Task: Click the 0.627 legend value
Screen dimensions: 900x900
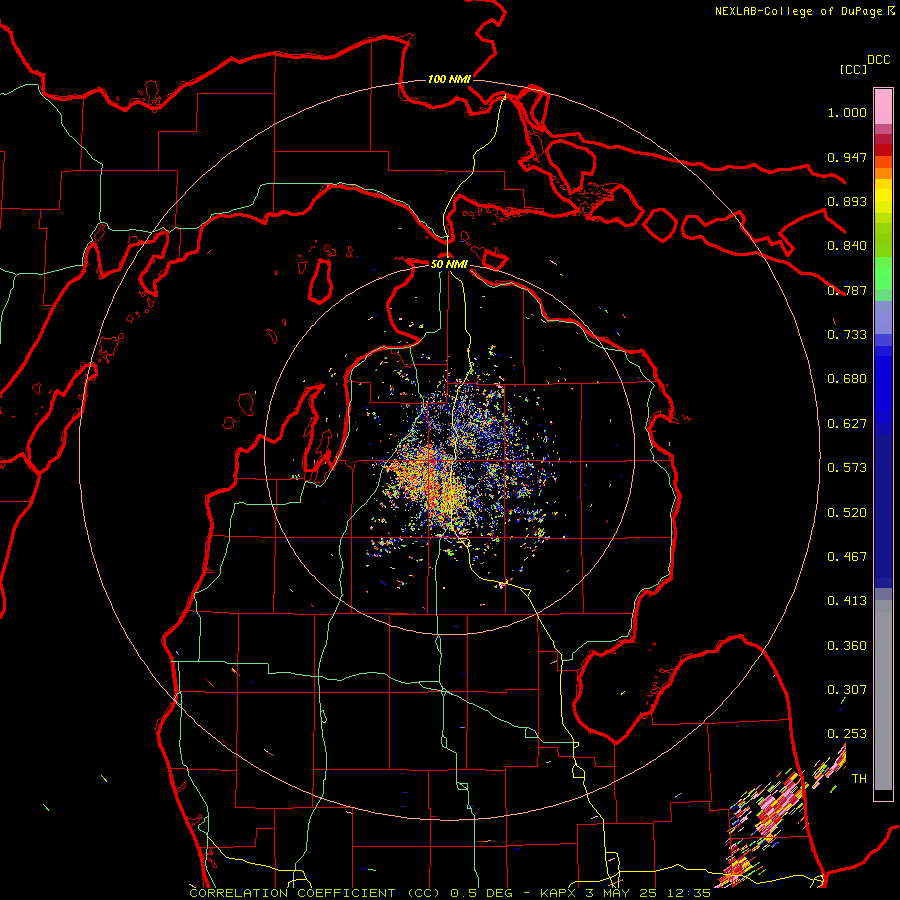Action: pyautogui.click(x=847, y=424)
